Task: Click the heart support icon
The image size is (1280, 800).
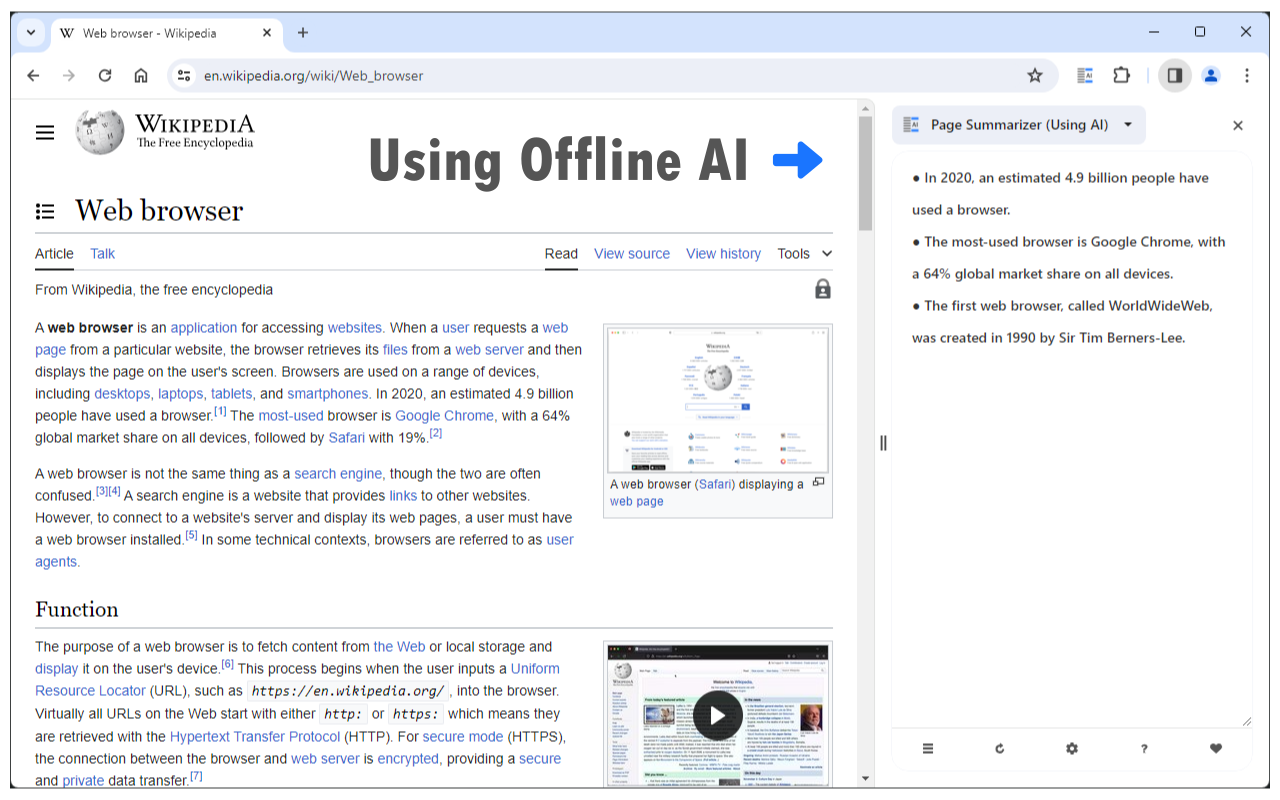Action: pyautogui.click(x=1216, y=748)
